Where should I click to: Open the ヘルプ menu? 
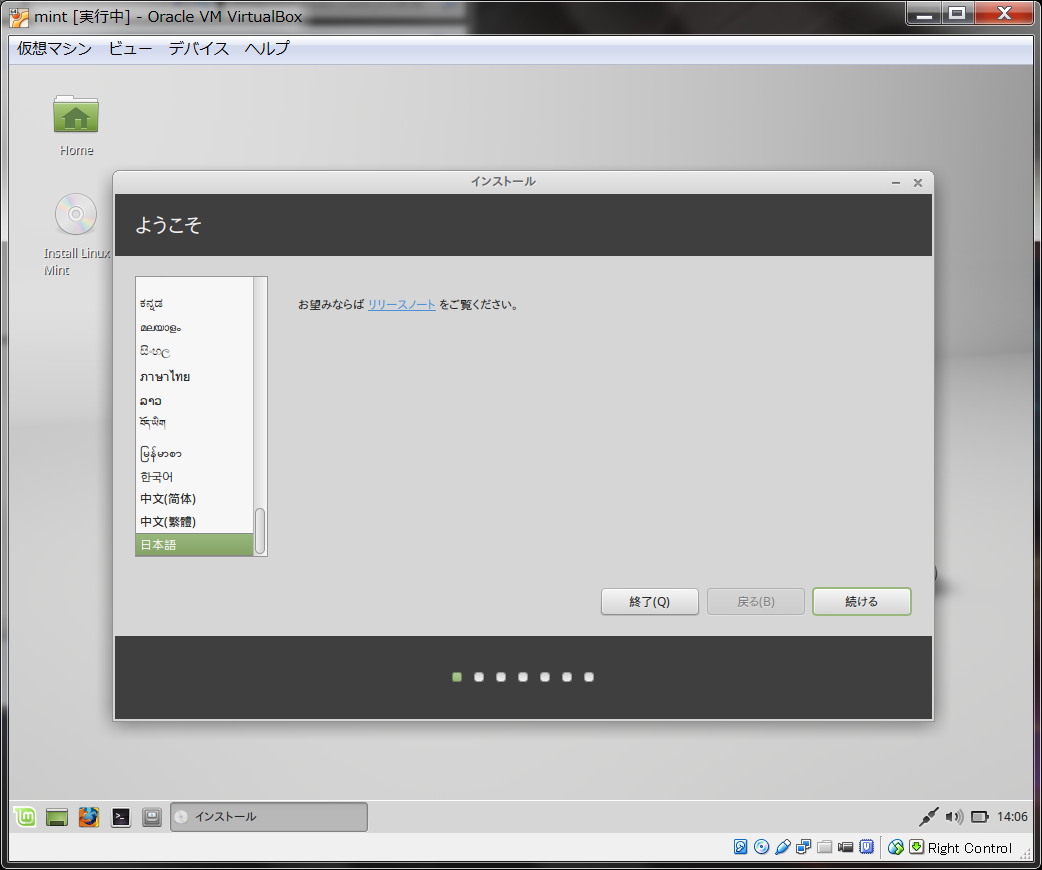[267, 48]
